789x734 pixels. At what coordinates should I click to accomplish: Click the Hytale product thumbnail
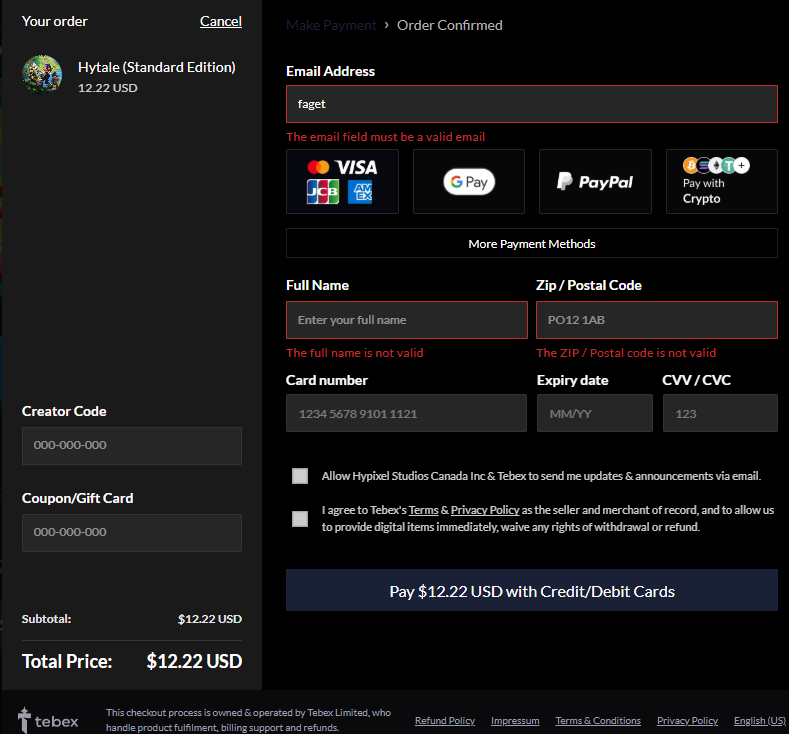[x=42, y=74]
